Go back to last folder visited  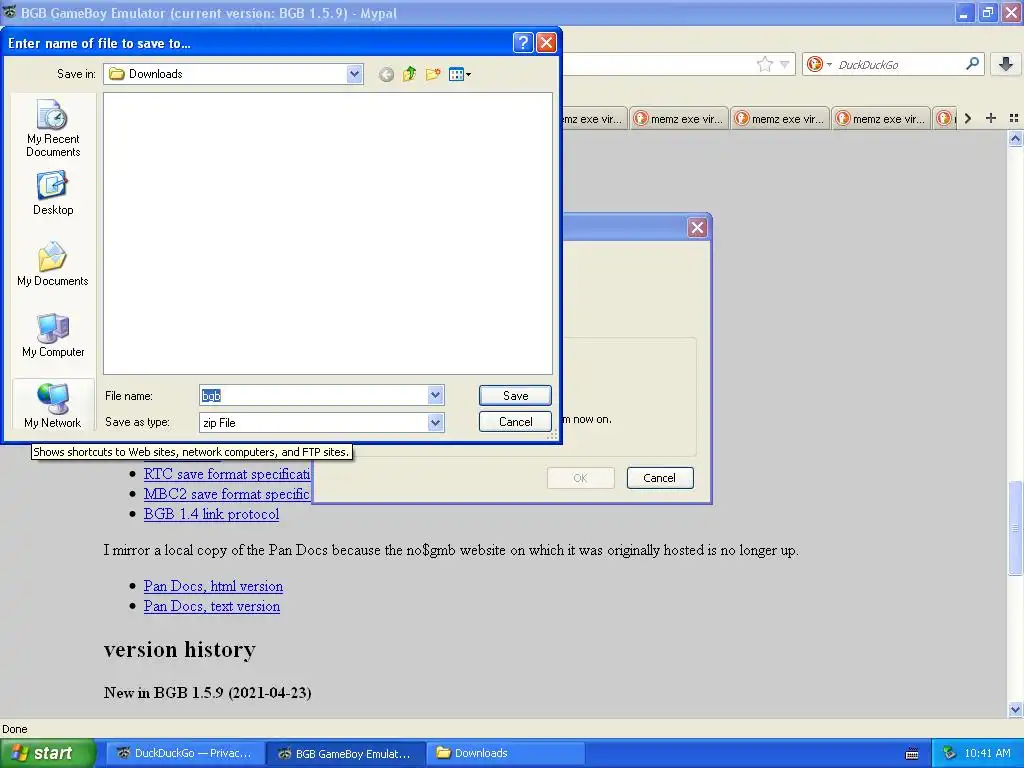(x=387, y=74)
